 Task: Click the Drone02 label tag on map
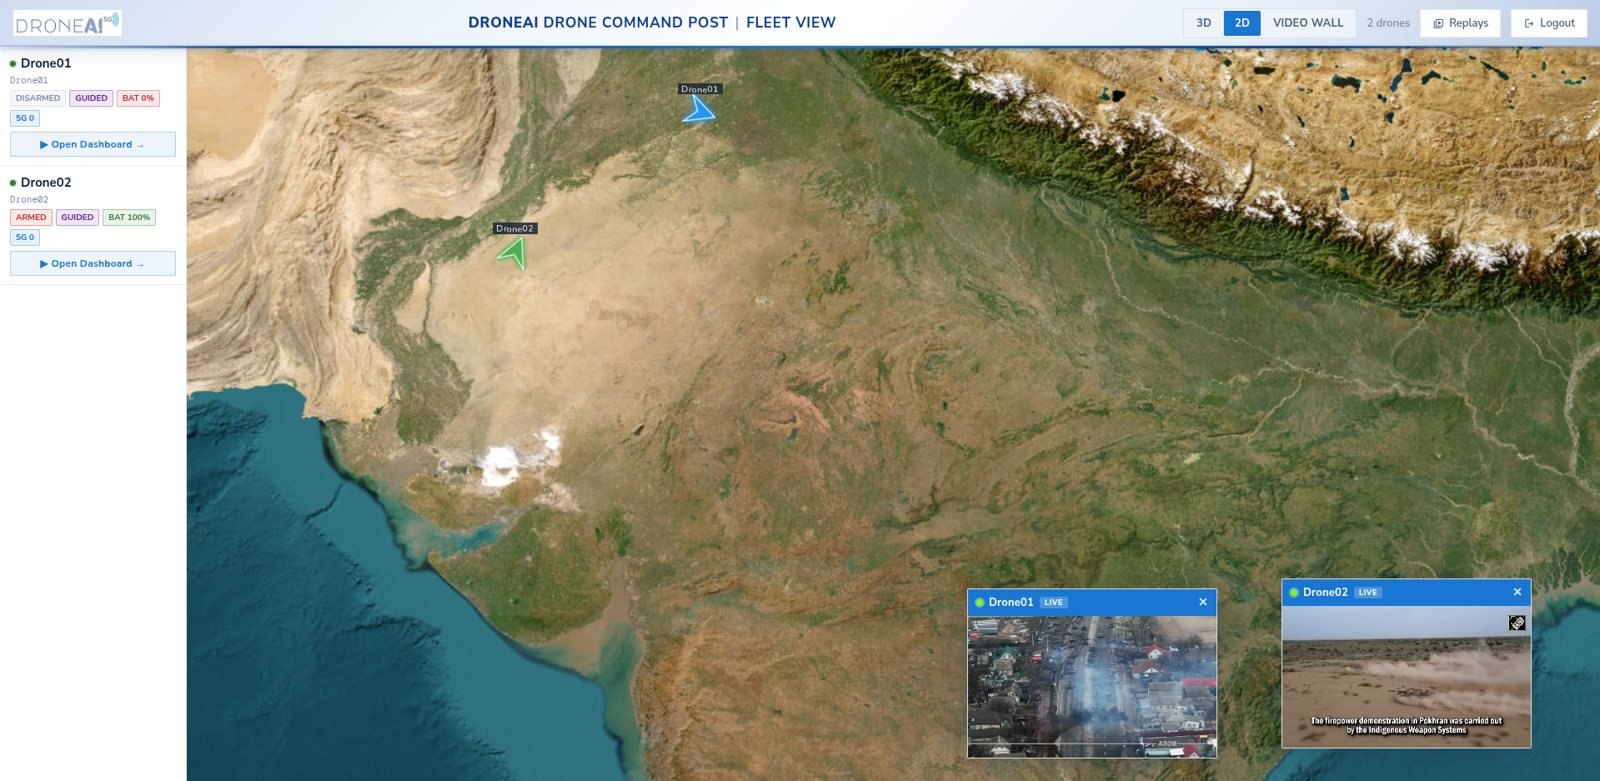(515, 228)
